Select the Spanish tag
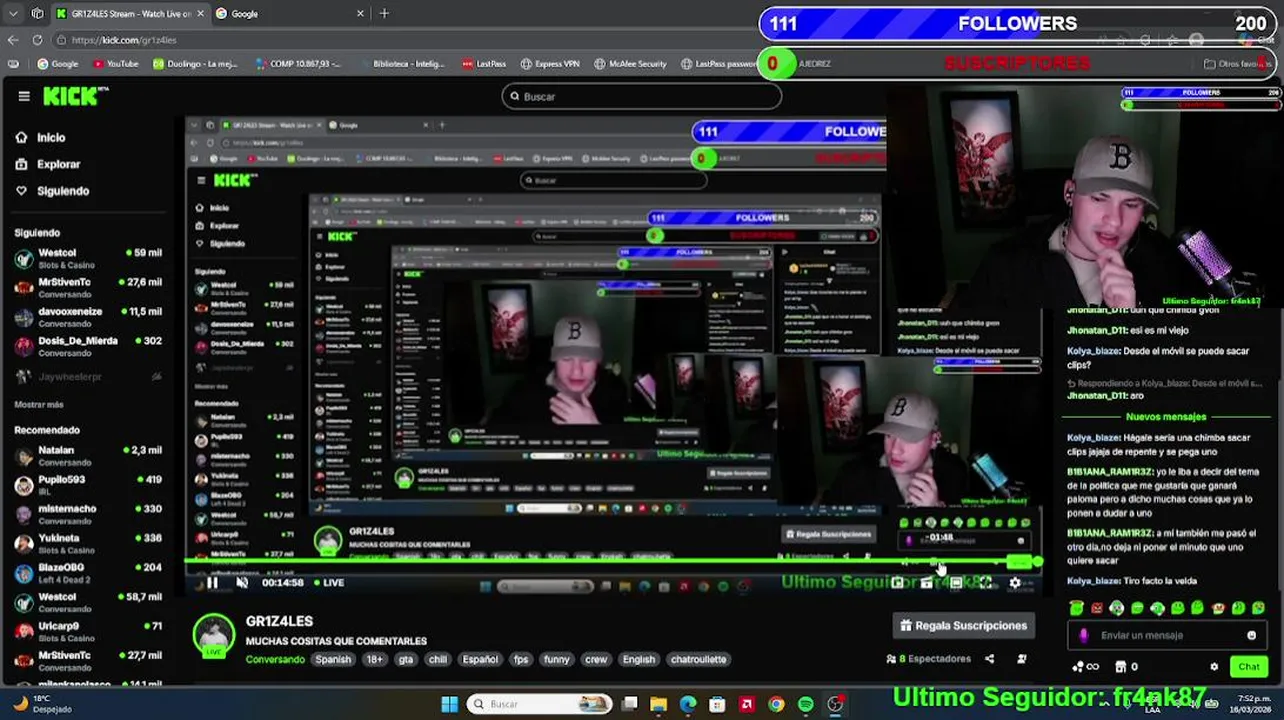Screen dimensions: 1284x720 coord(333,659)
